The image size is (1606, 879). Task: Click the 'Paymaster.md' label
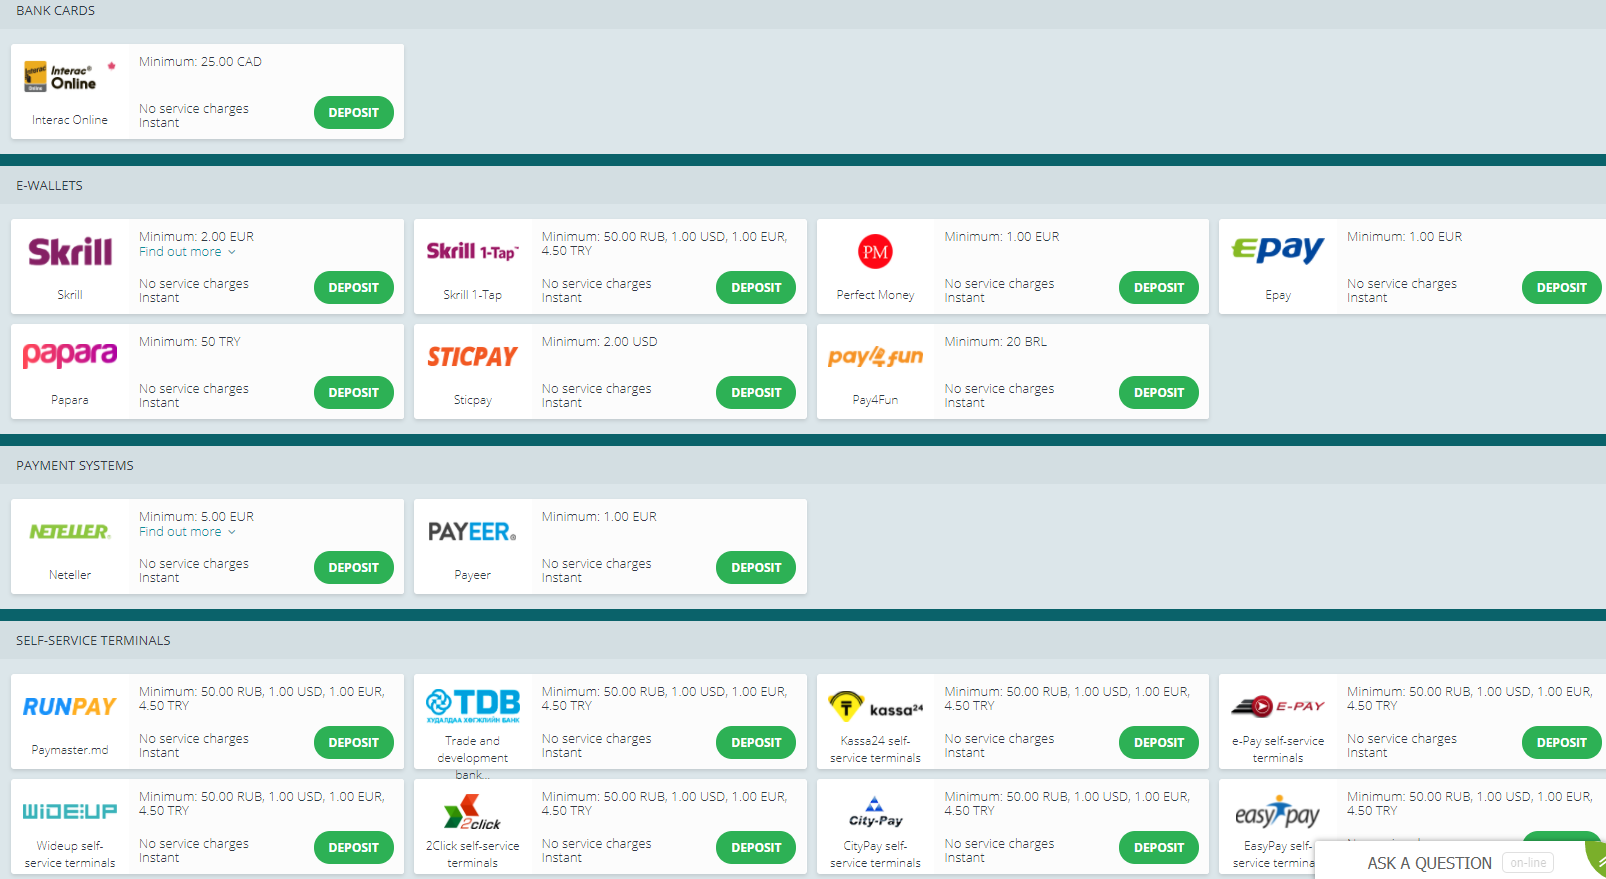70,750
